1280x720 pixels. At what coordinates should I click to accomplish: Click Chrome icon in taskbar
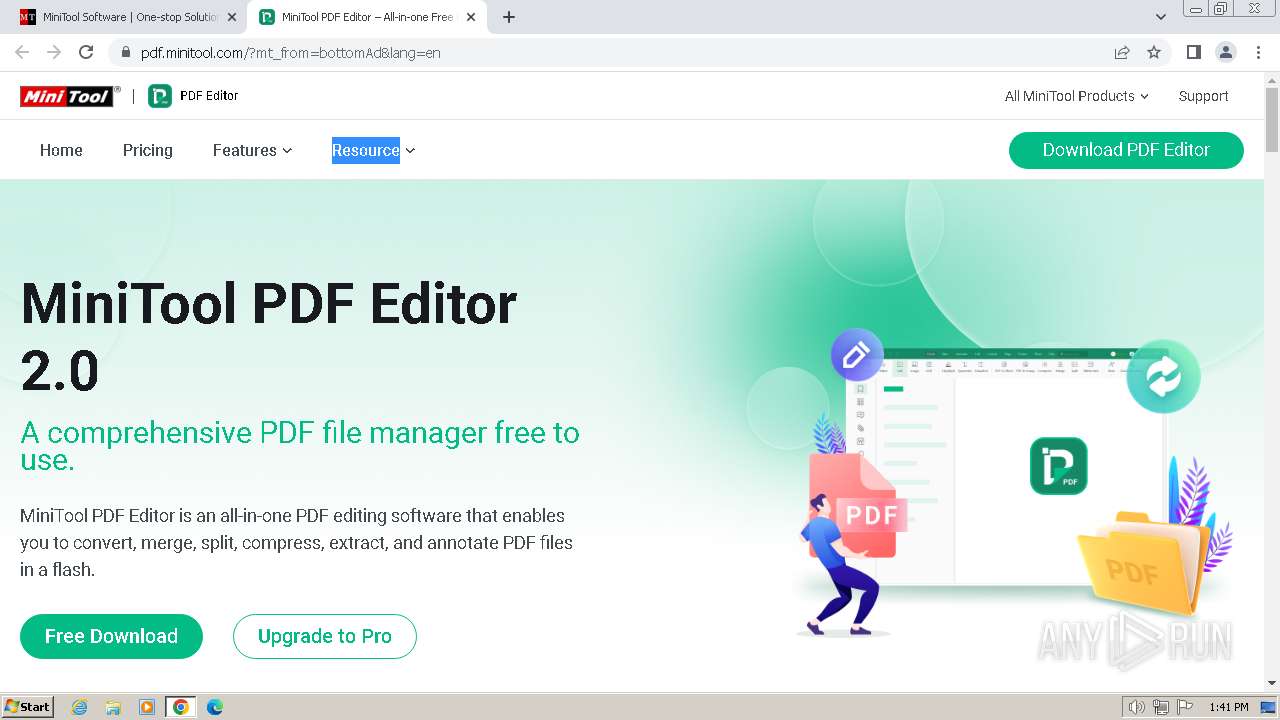click(181, 707)
